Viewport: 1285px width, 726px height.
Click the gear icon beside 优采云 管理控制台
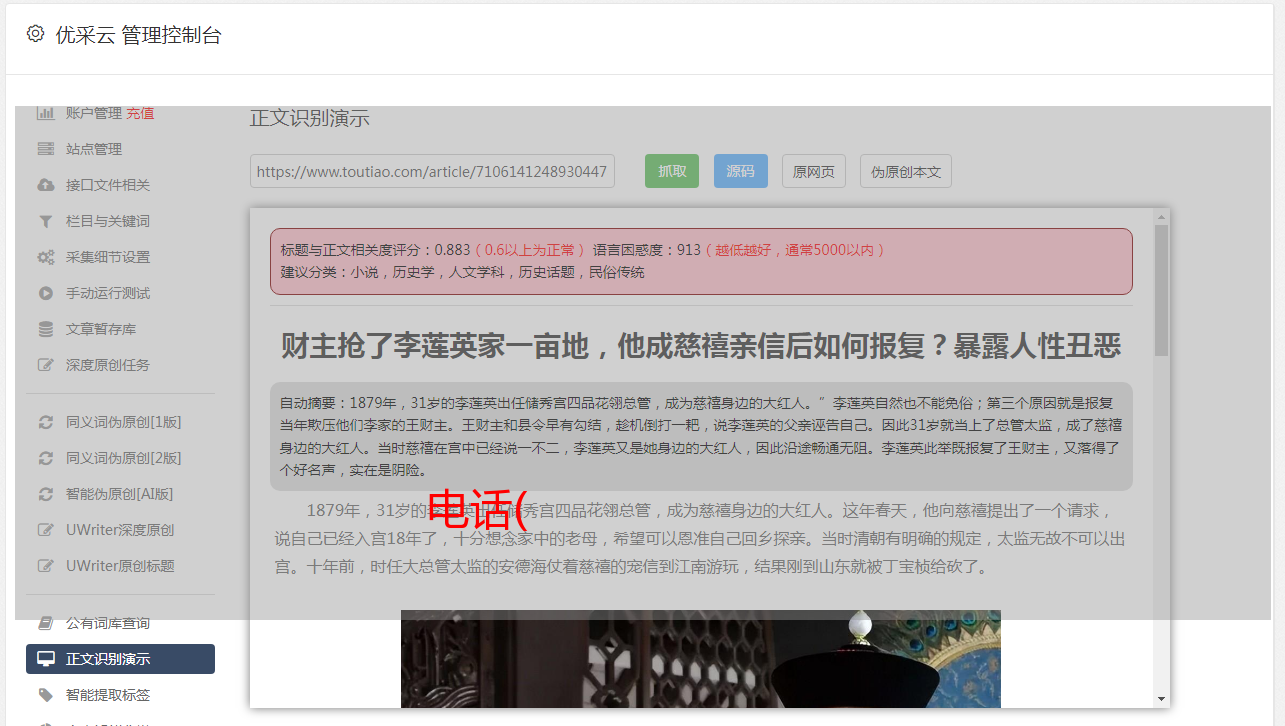(36, 34)
